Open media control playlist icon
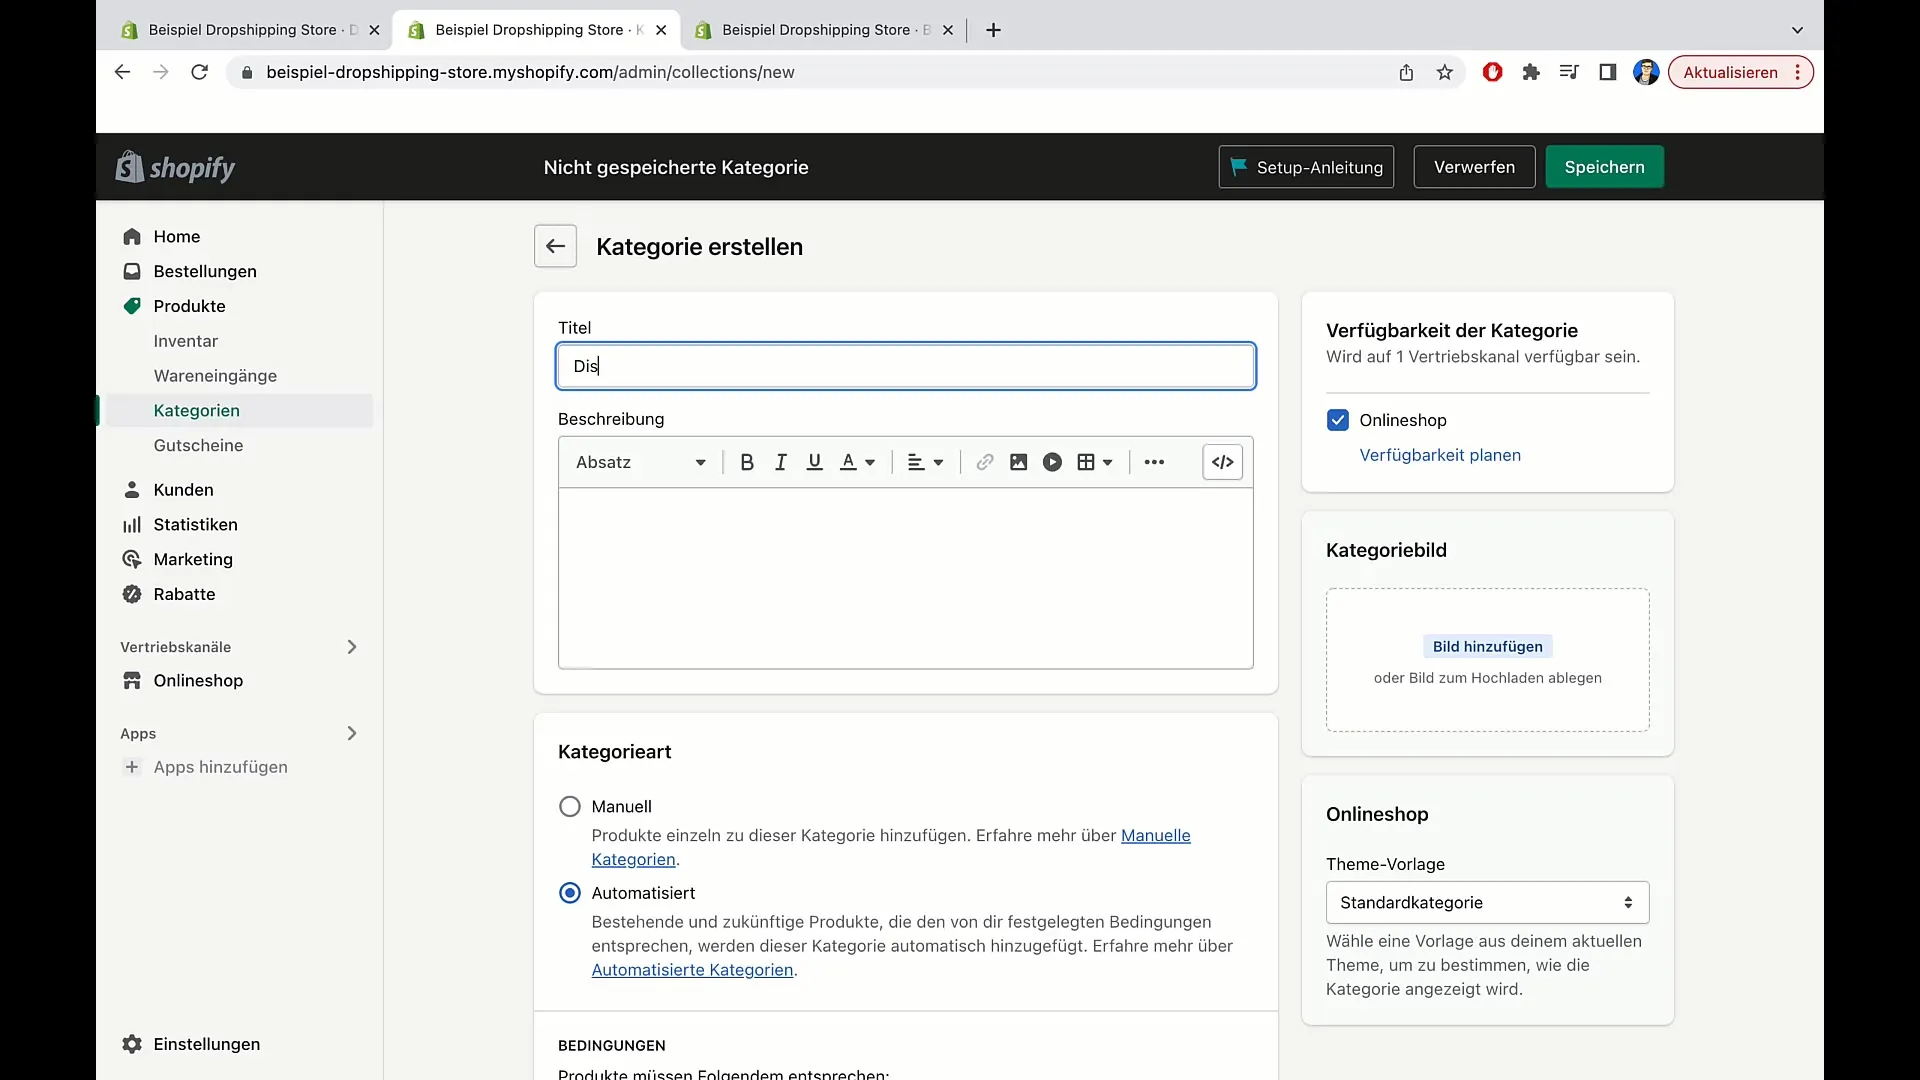This screenshot has height=1080, width=1920. [1568, 72]
